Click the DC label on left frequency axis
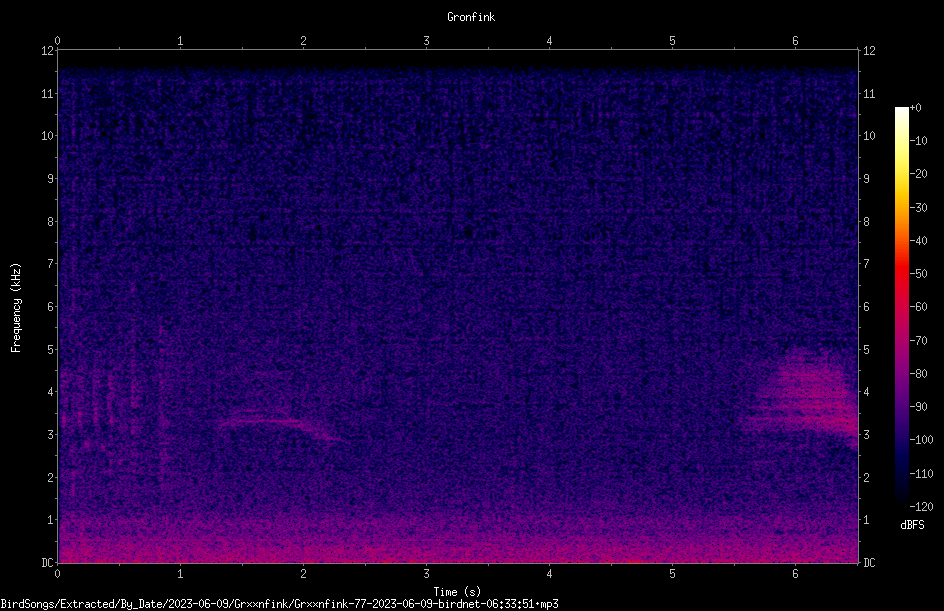 [47, 563]
